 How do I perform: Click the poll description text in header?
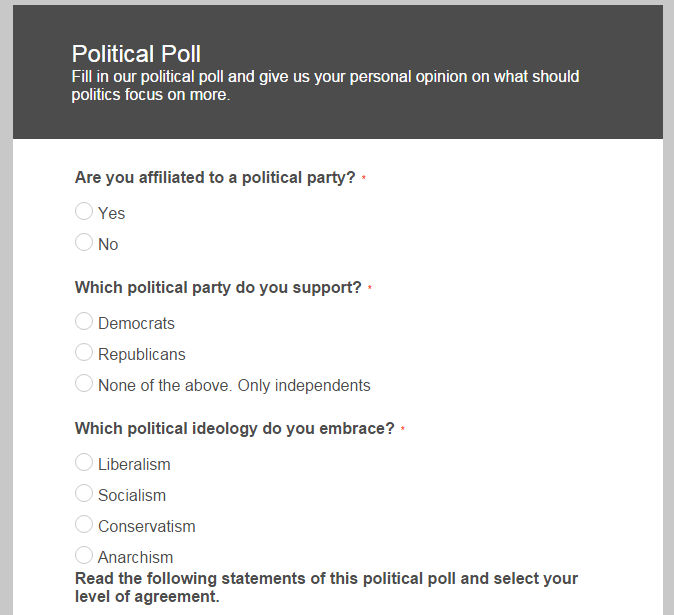point(325,86)
